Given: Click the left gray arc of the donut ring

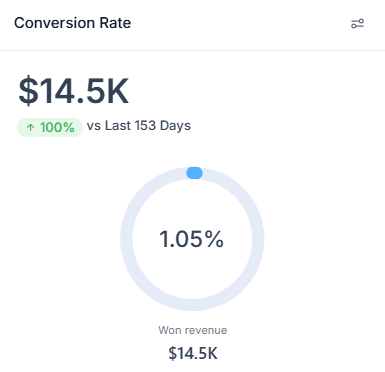Looking at the screenshot, I should (x=126, y=239).
